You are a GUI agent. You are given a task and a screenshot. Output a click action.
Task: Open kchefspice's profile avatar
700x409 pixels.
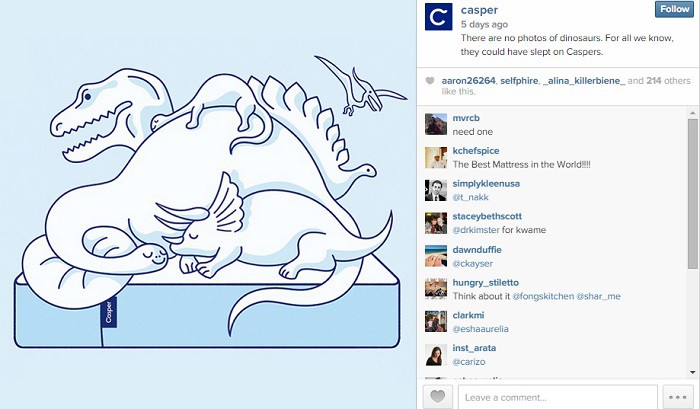pos(436,157)
